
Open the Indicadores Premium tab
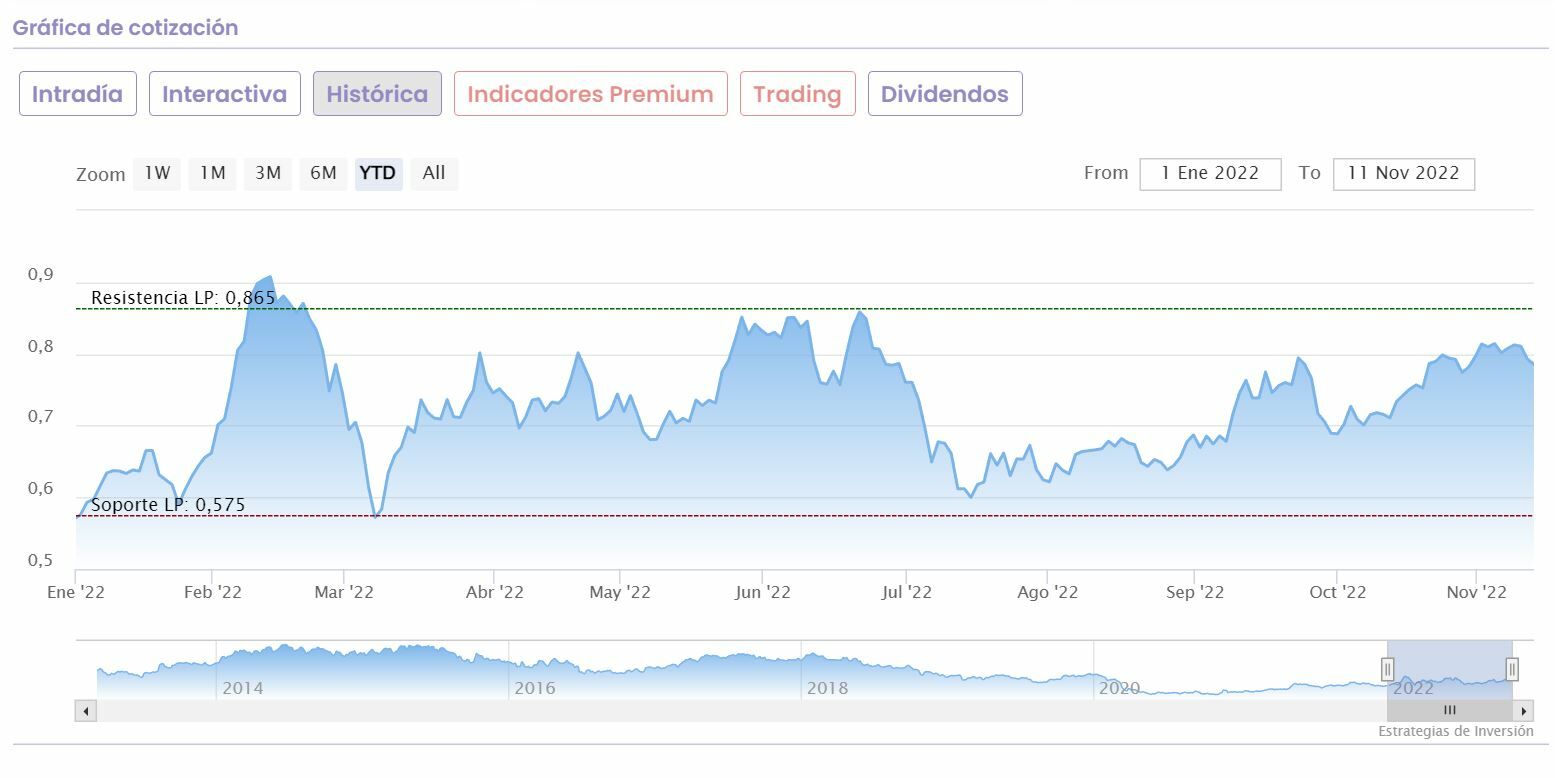point(590,94)
